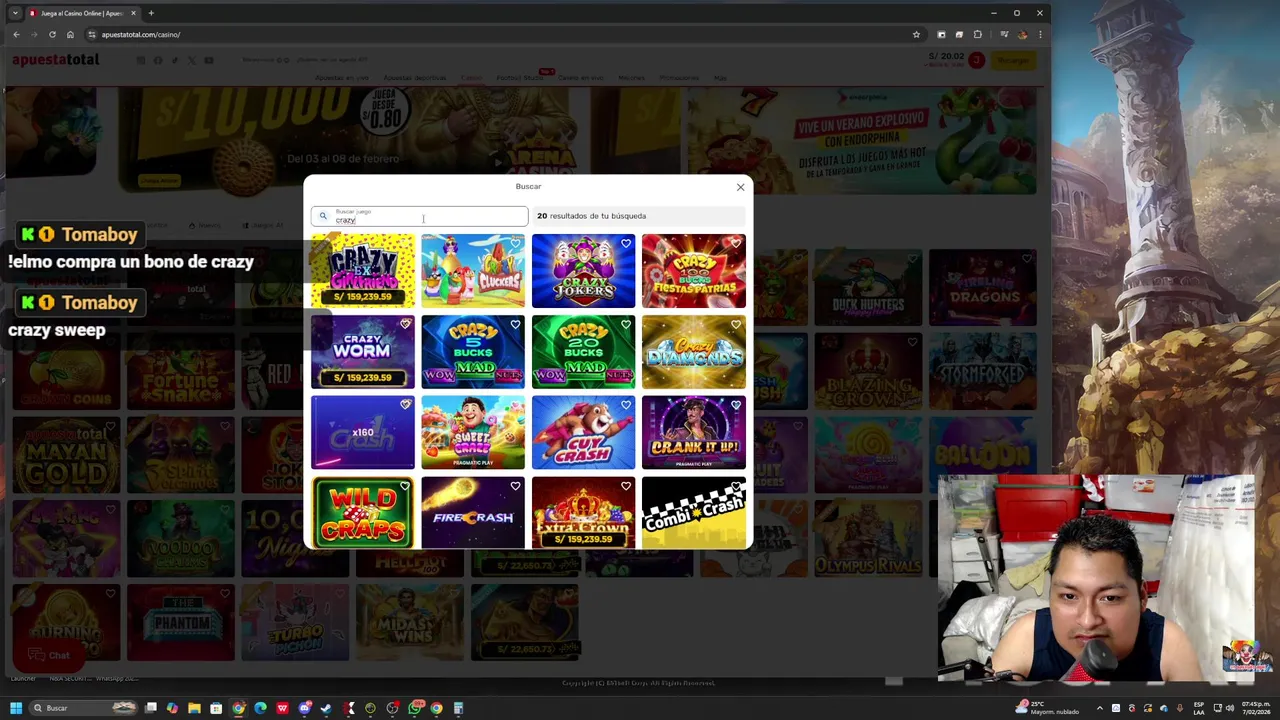Open the Crank It Up game
Viewport: 1280px width, 720px height.
(693, 432)
